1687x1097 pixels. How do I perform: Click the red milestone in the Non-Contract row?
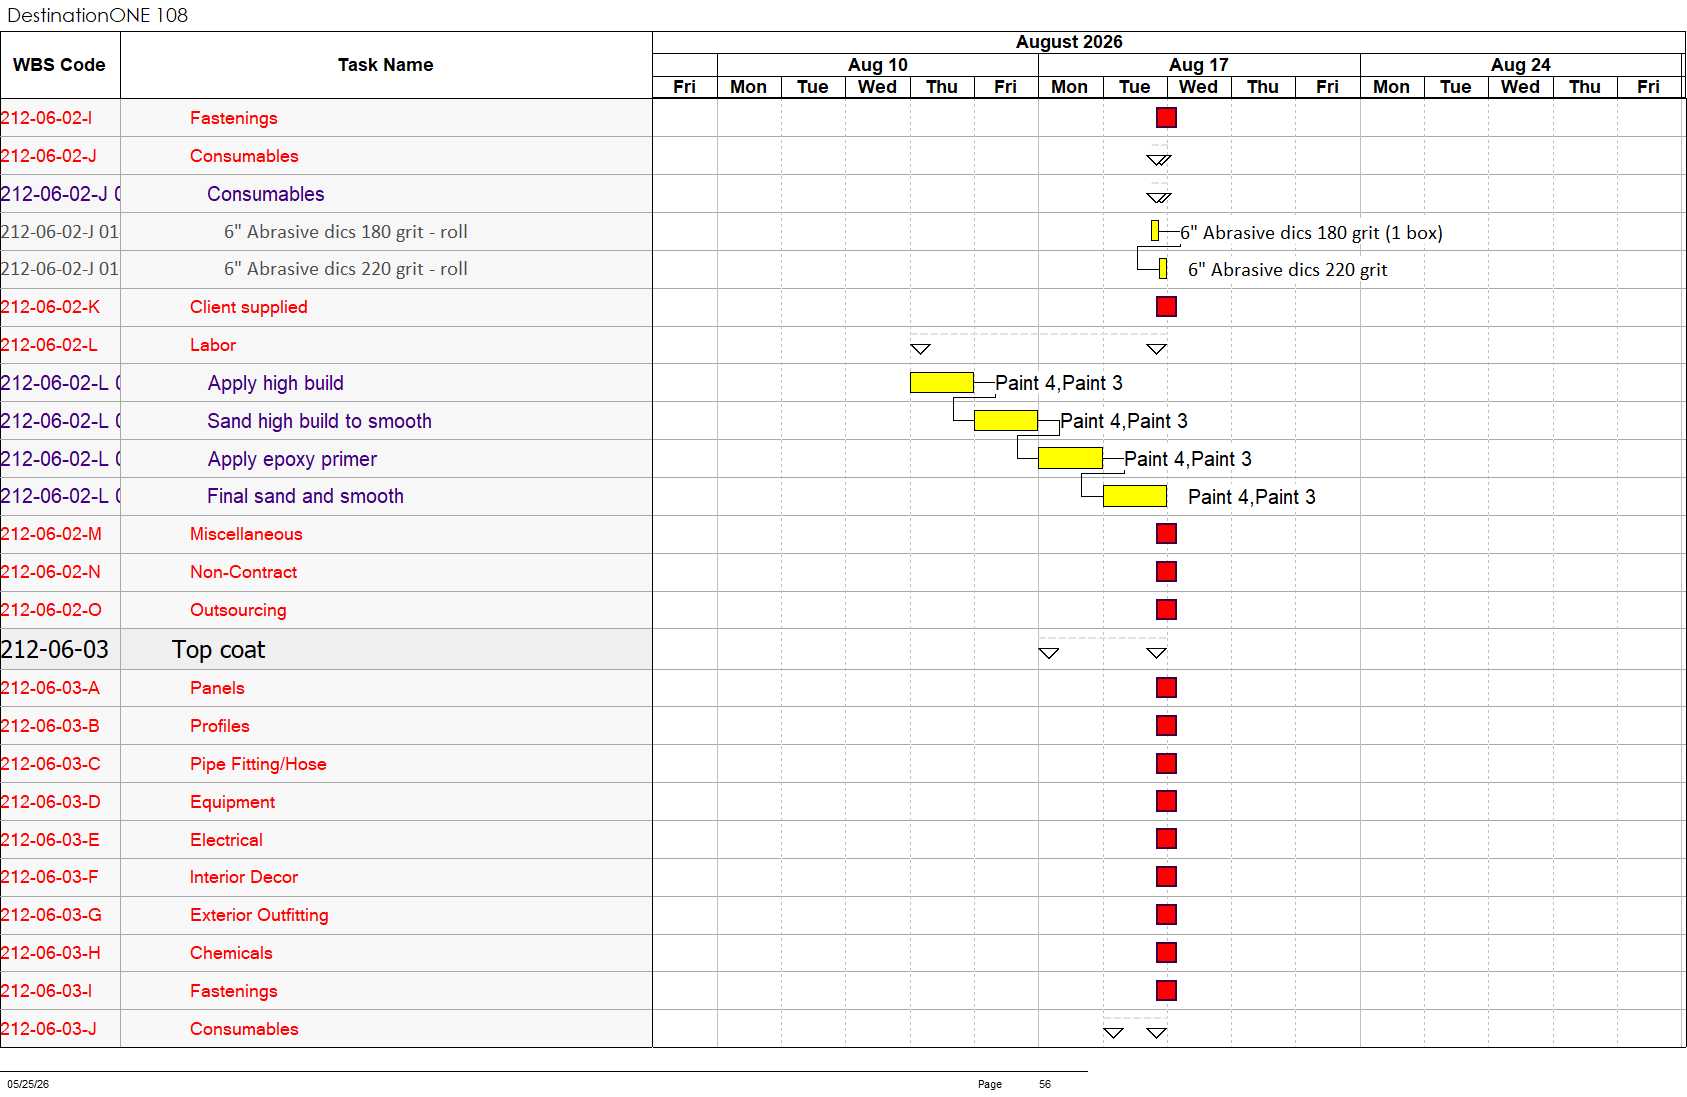[x=1166, y=572]
